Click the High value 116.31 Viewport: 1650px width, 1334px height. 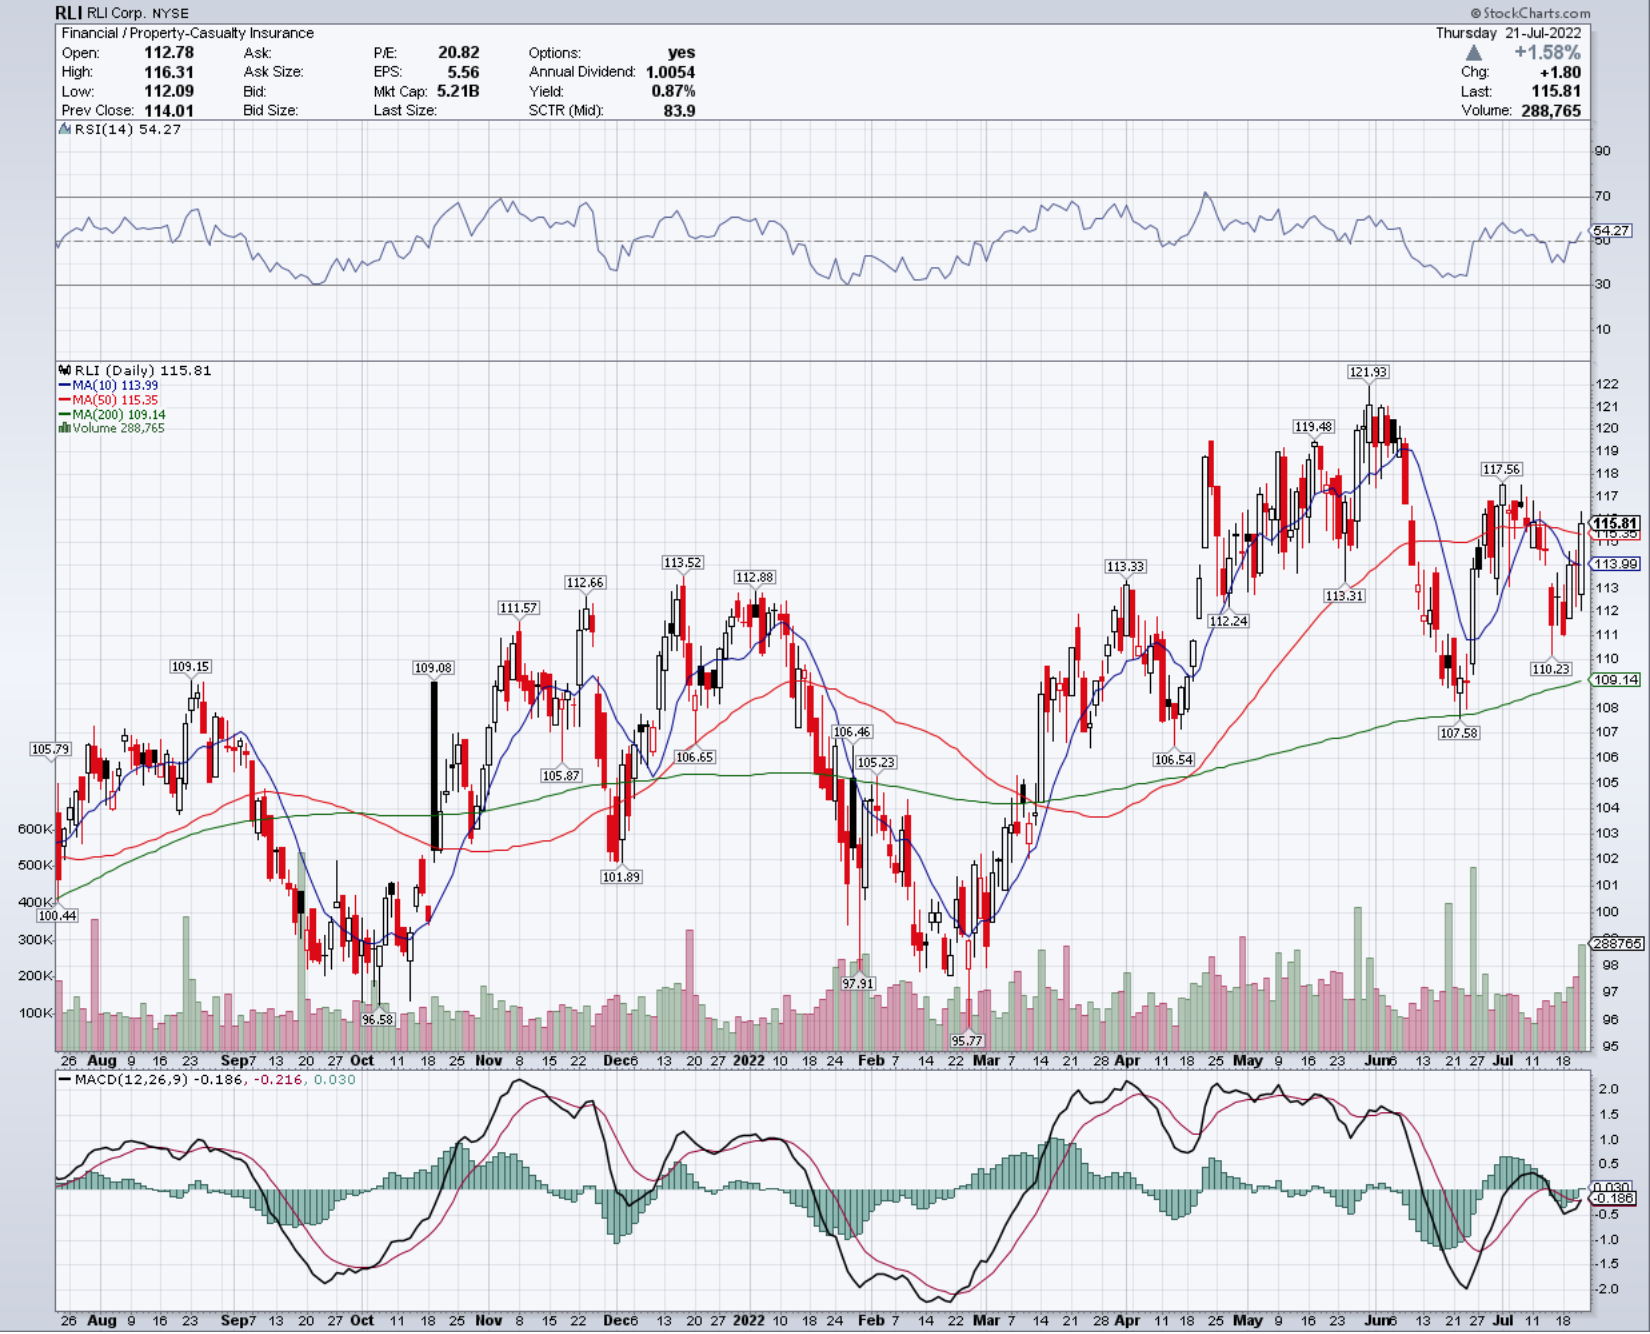(169, 72)
